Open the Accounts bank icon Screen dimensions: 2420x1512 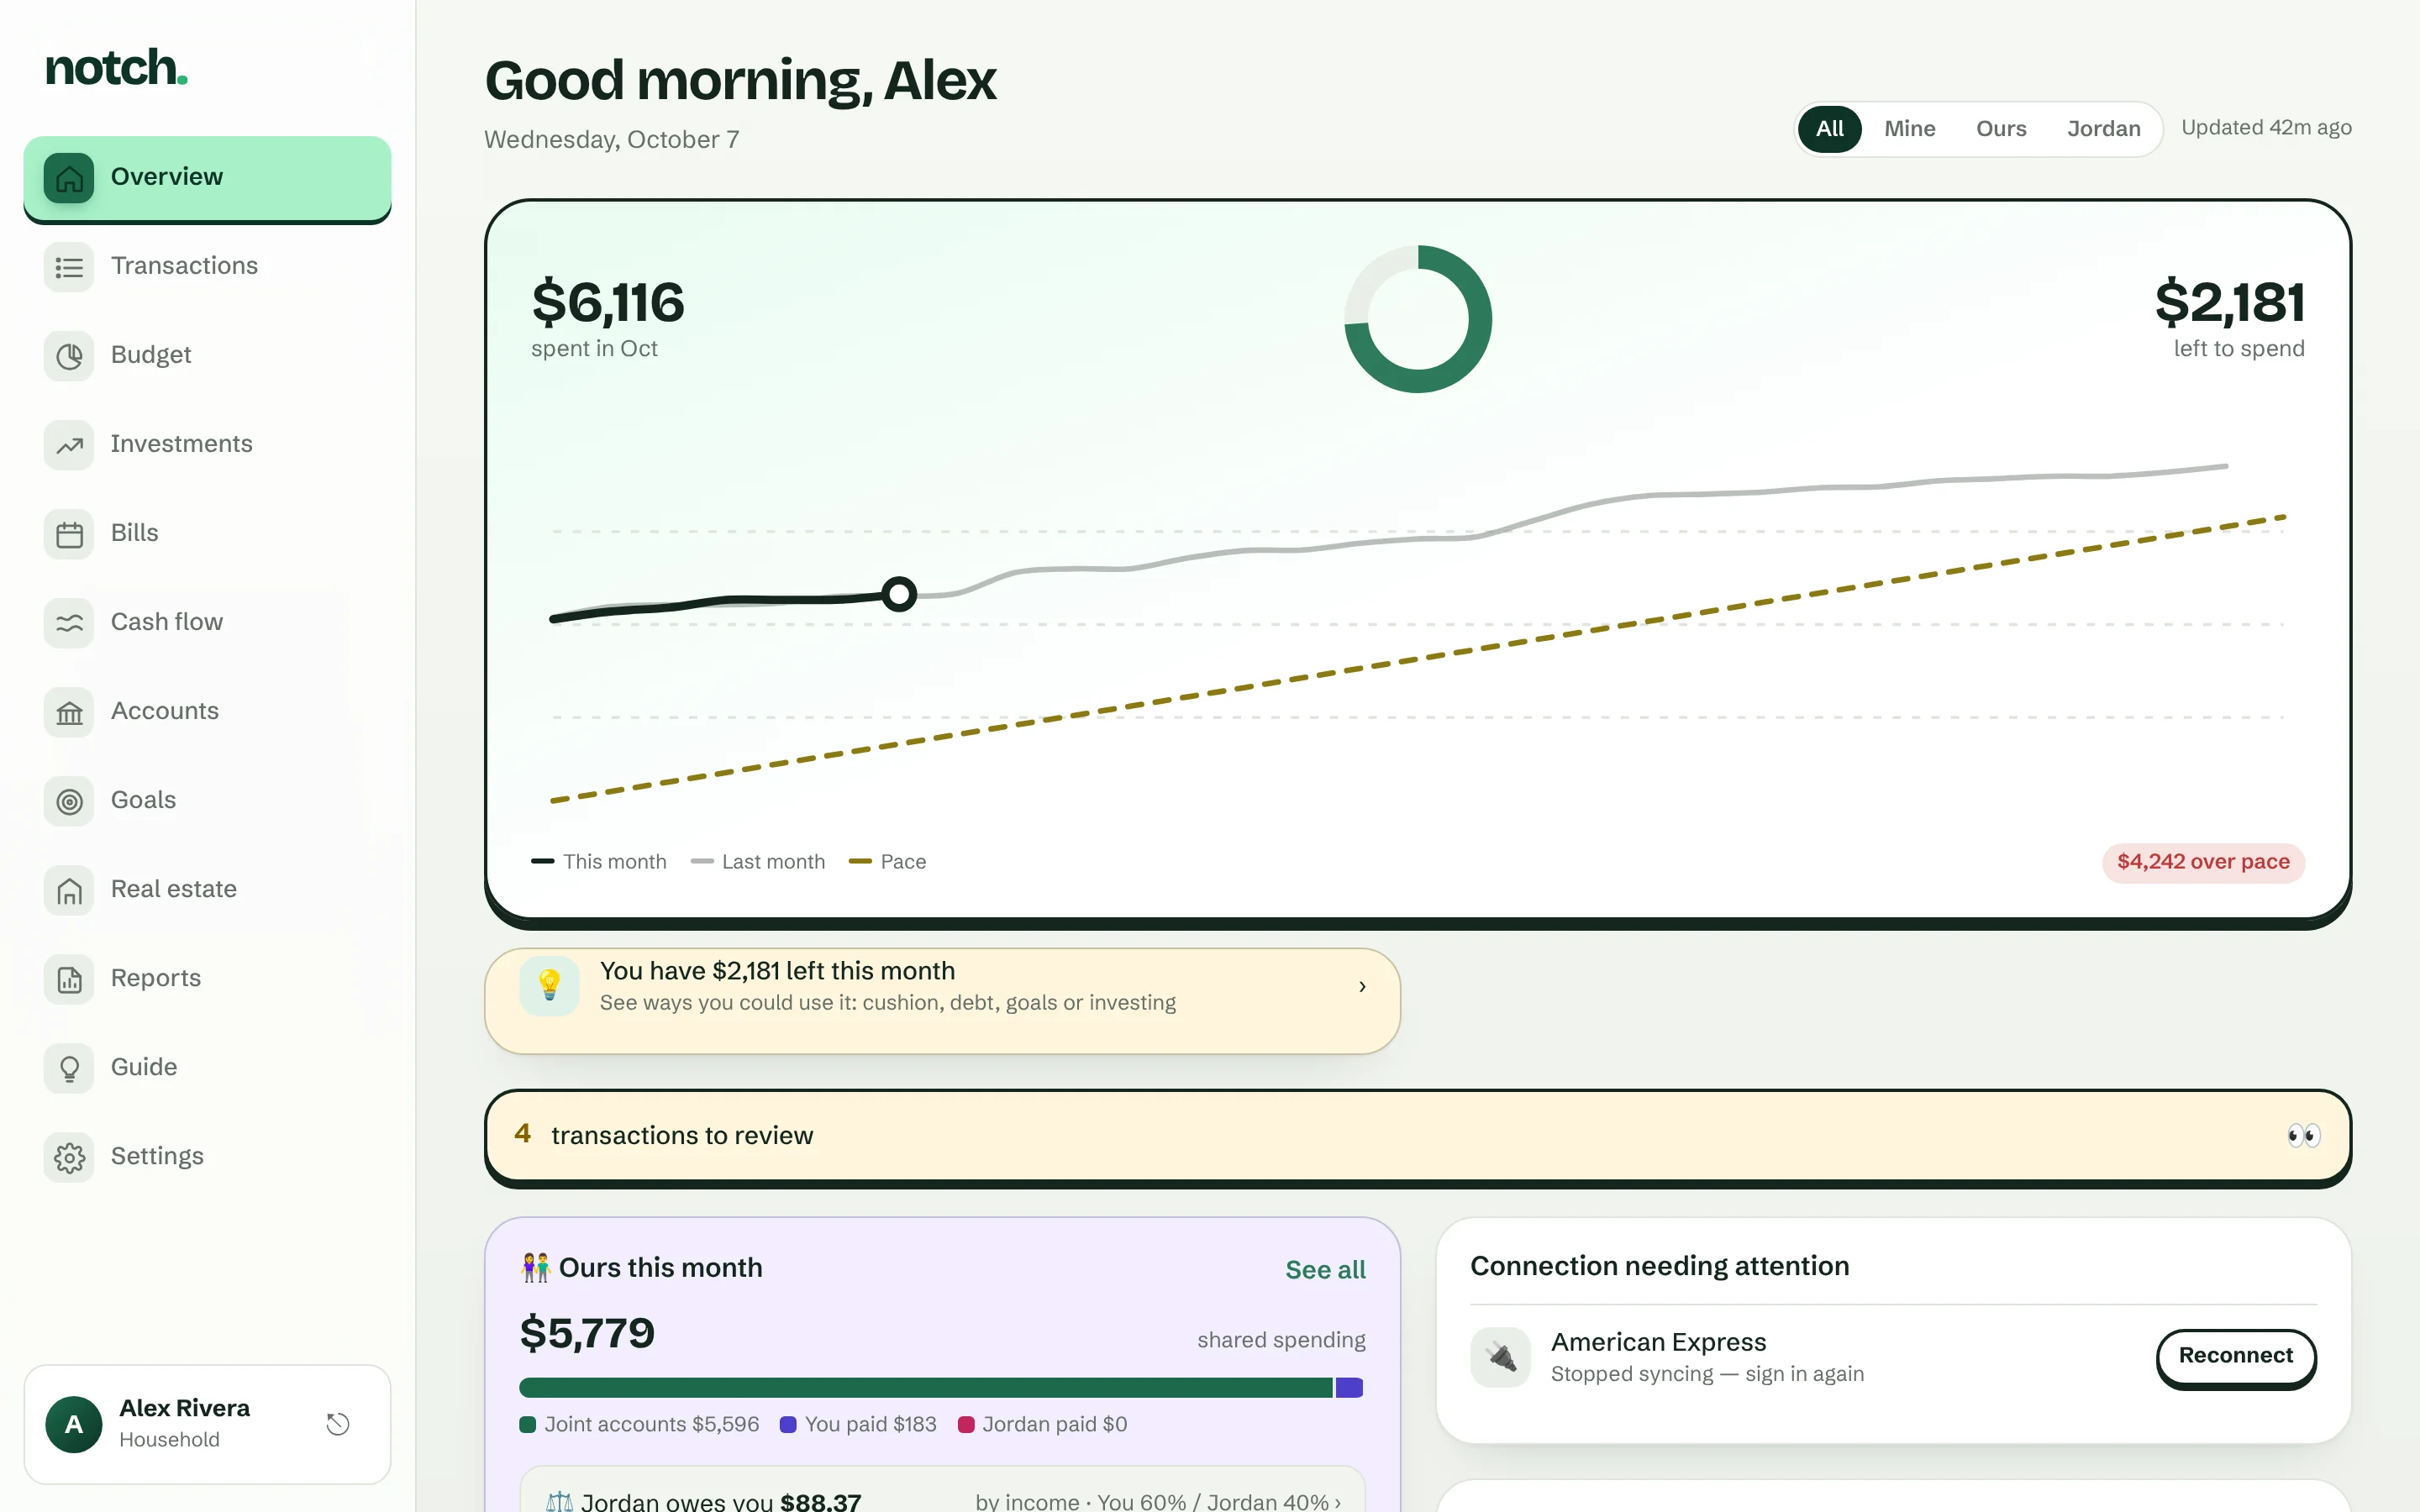point(69,712)
